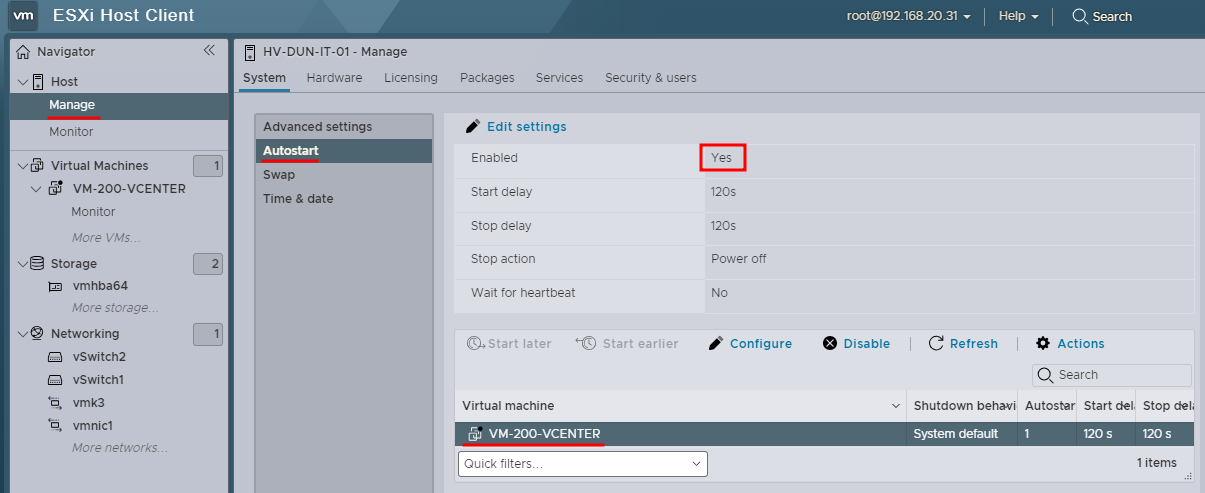This screenshot has height=493, width=1205.
Task: Open the Help dropdown menu
Action: pos(1018,16)
